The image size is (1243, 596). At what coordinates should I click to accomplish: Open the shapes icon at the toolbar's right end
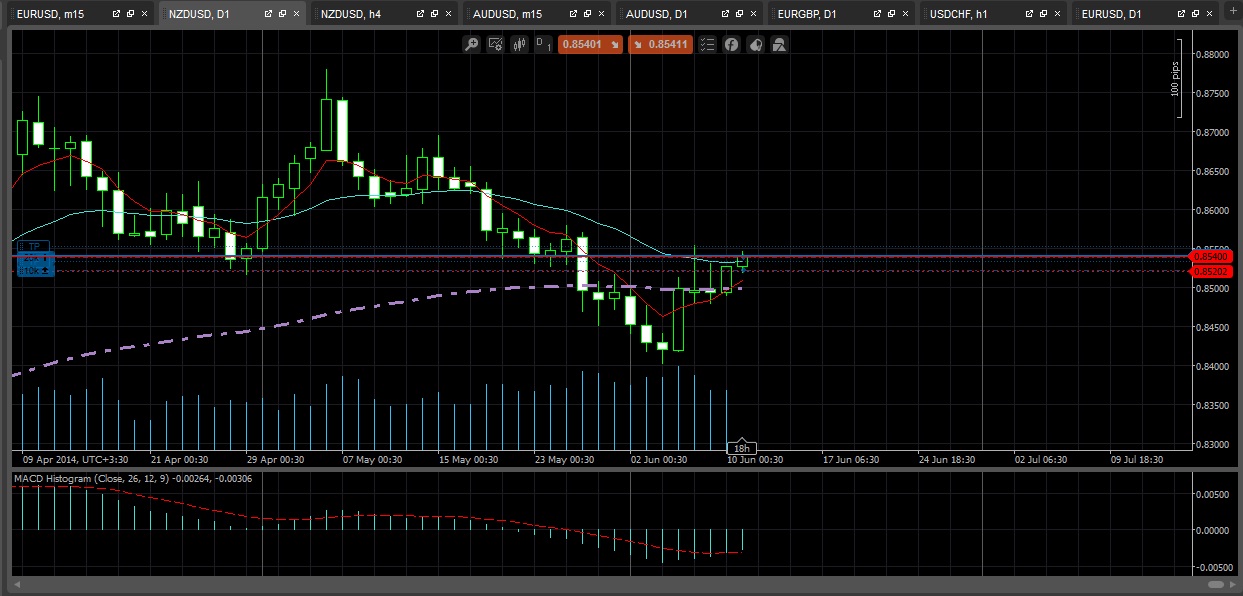click(x=780, y=45)
